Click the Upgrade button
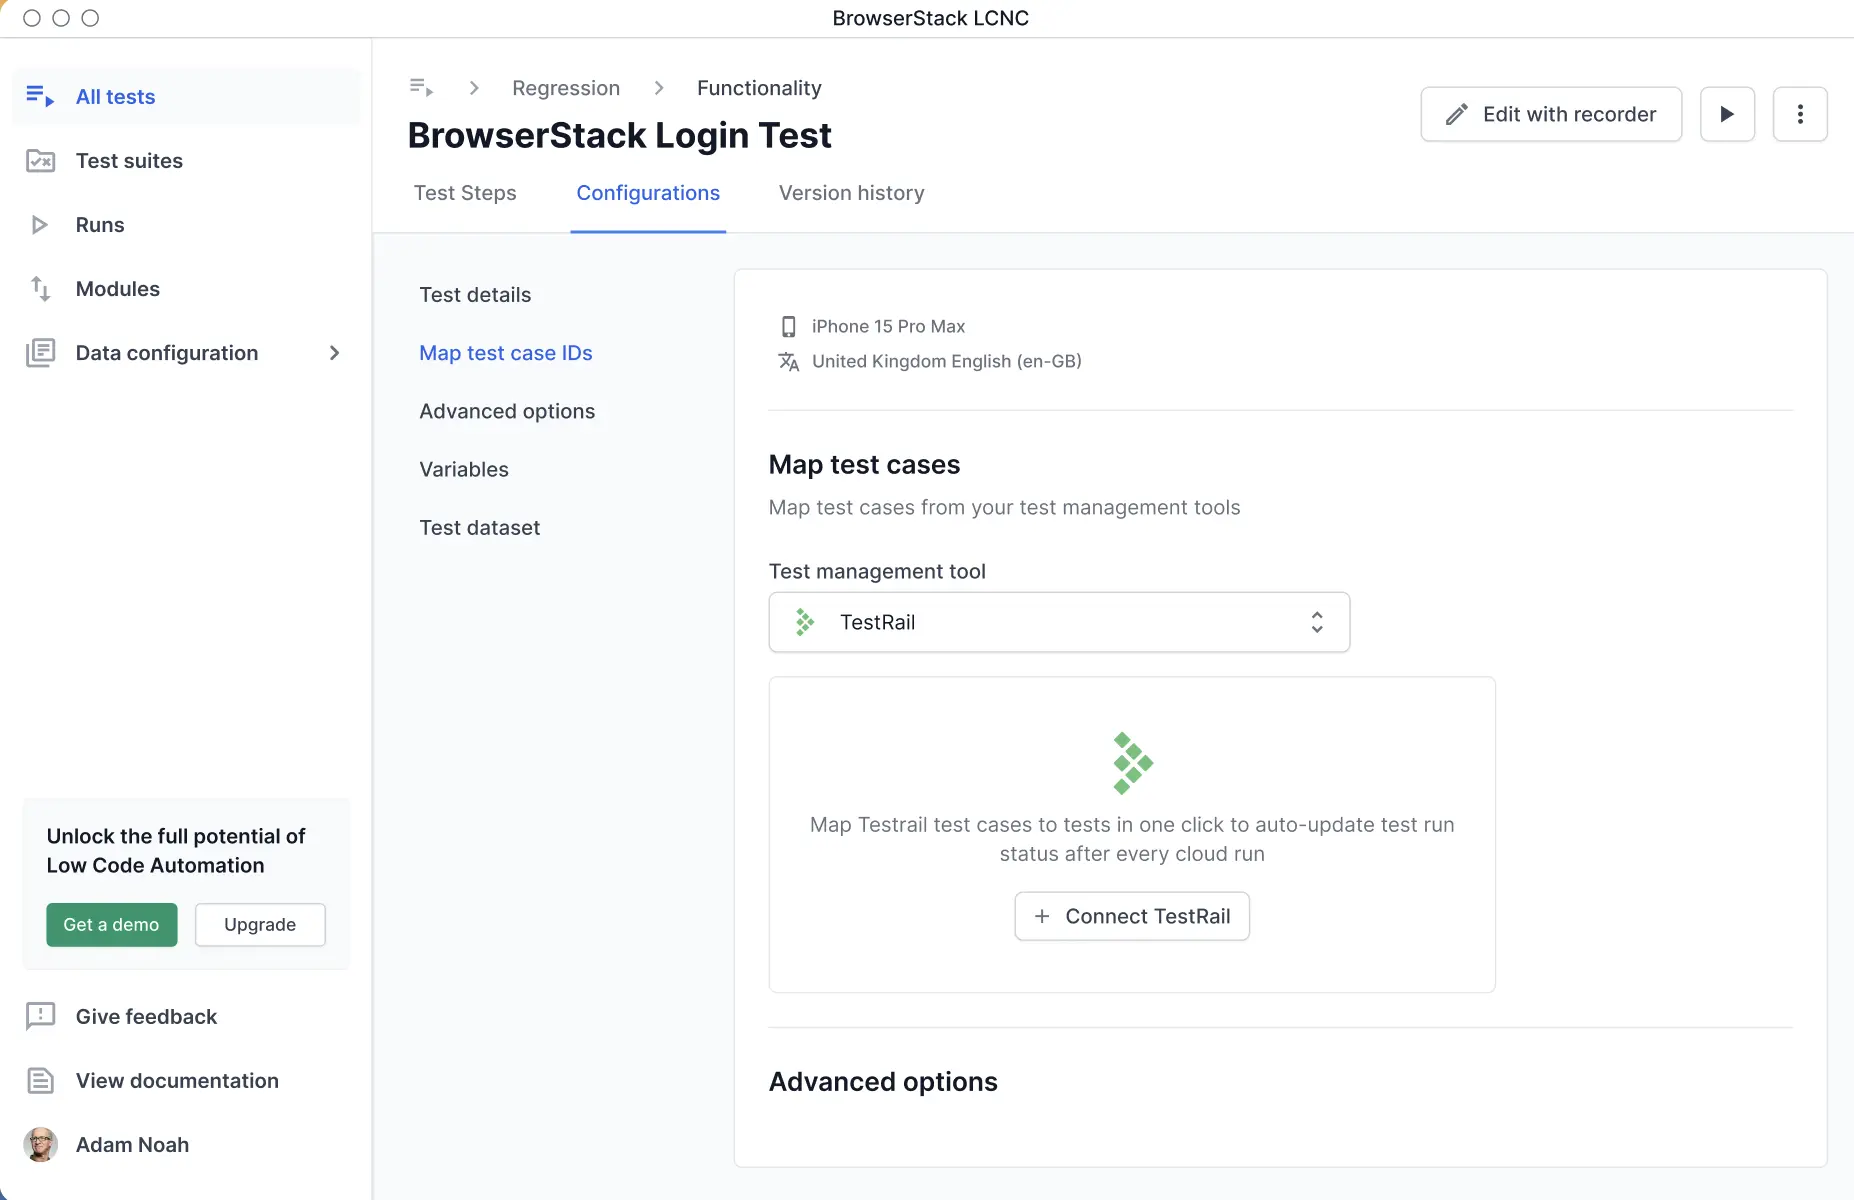Screen dimensions: 1854x1200 pyautogui.click(x=259, y=925)
